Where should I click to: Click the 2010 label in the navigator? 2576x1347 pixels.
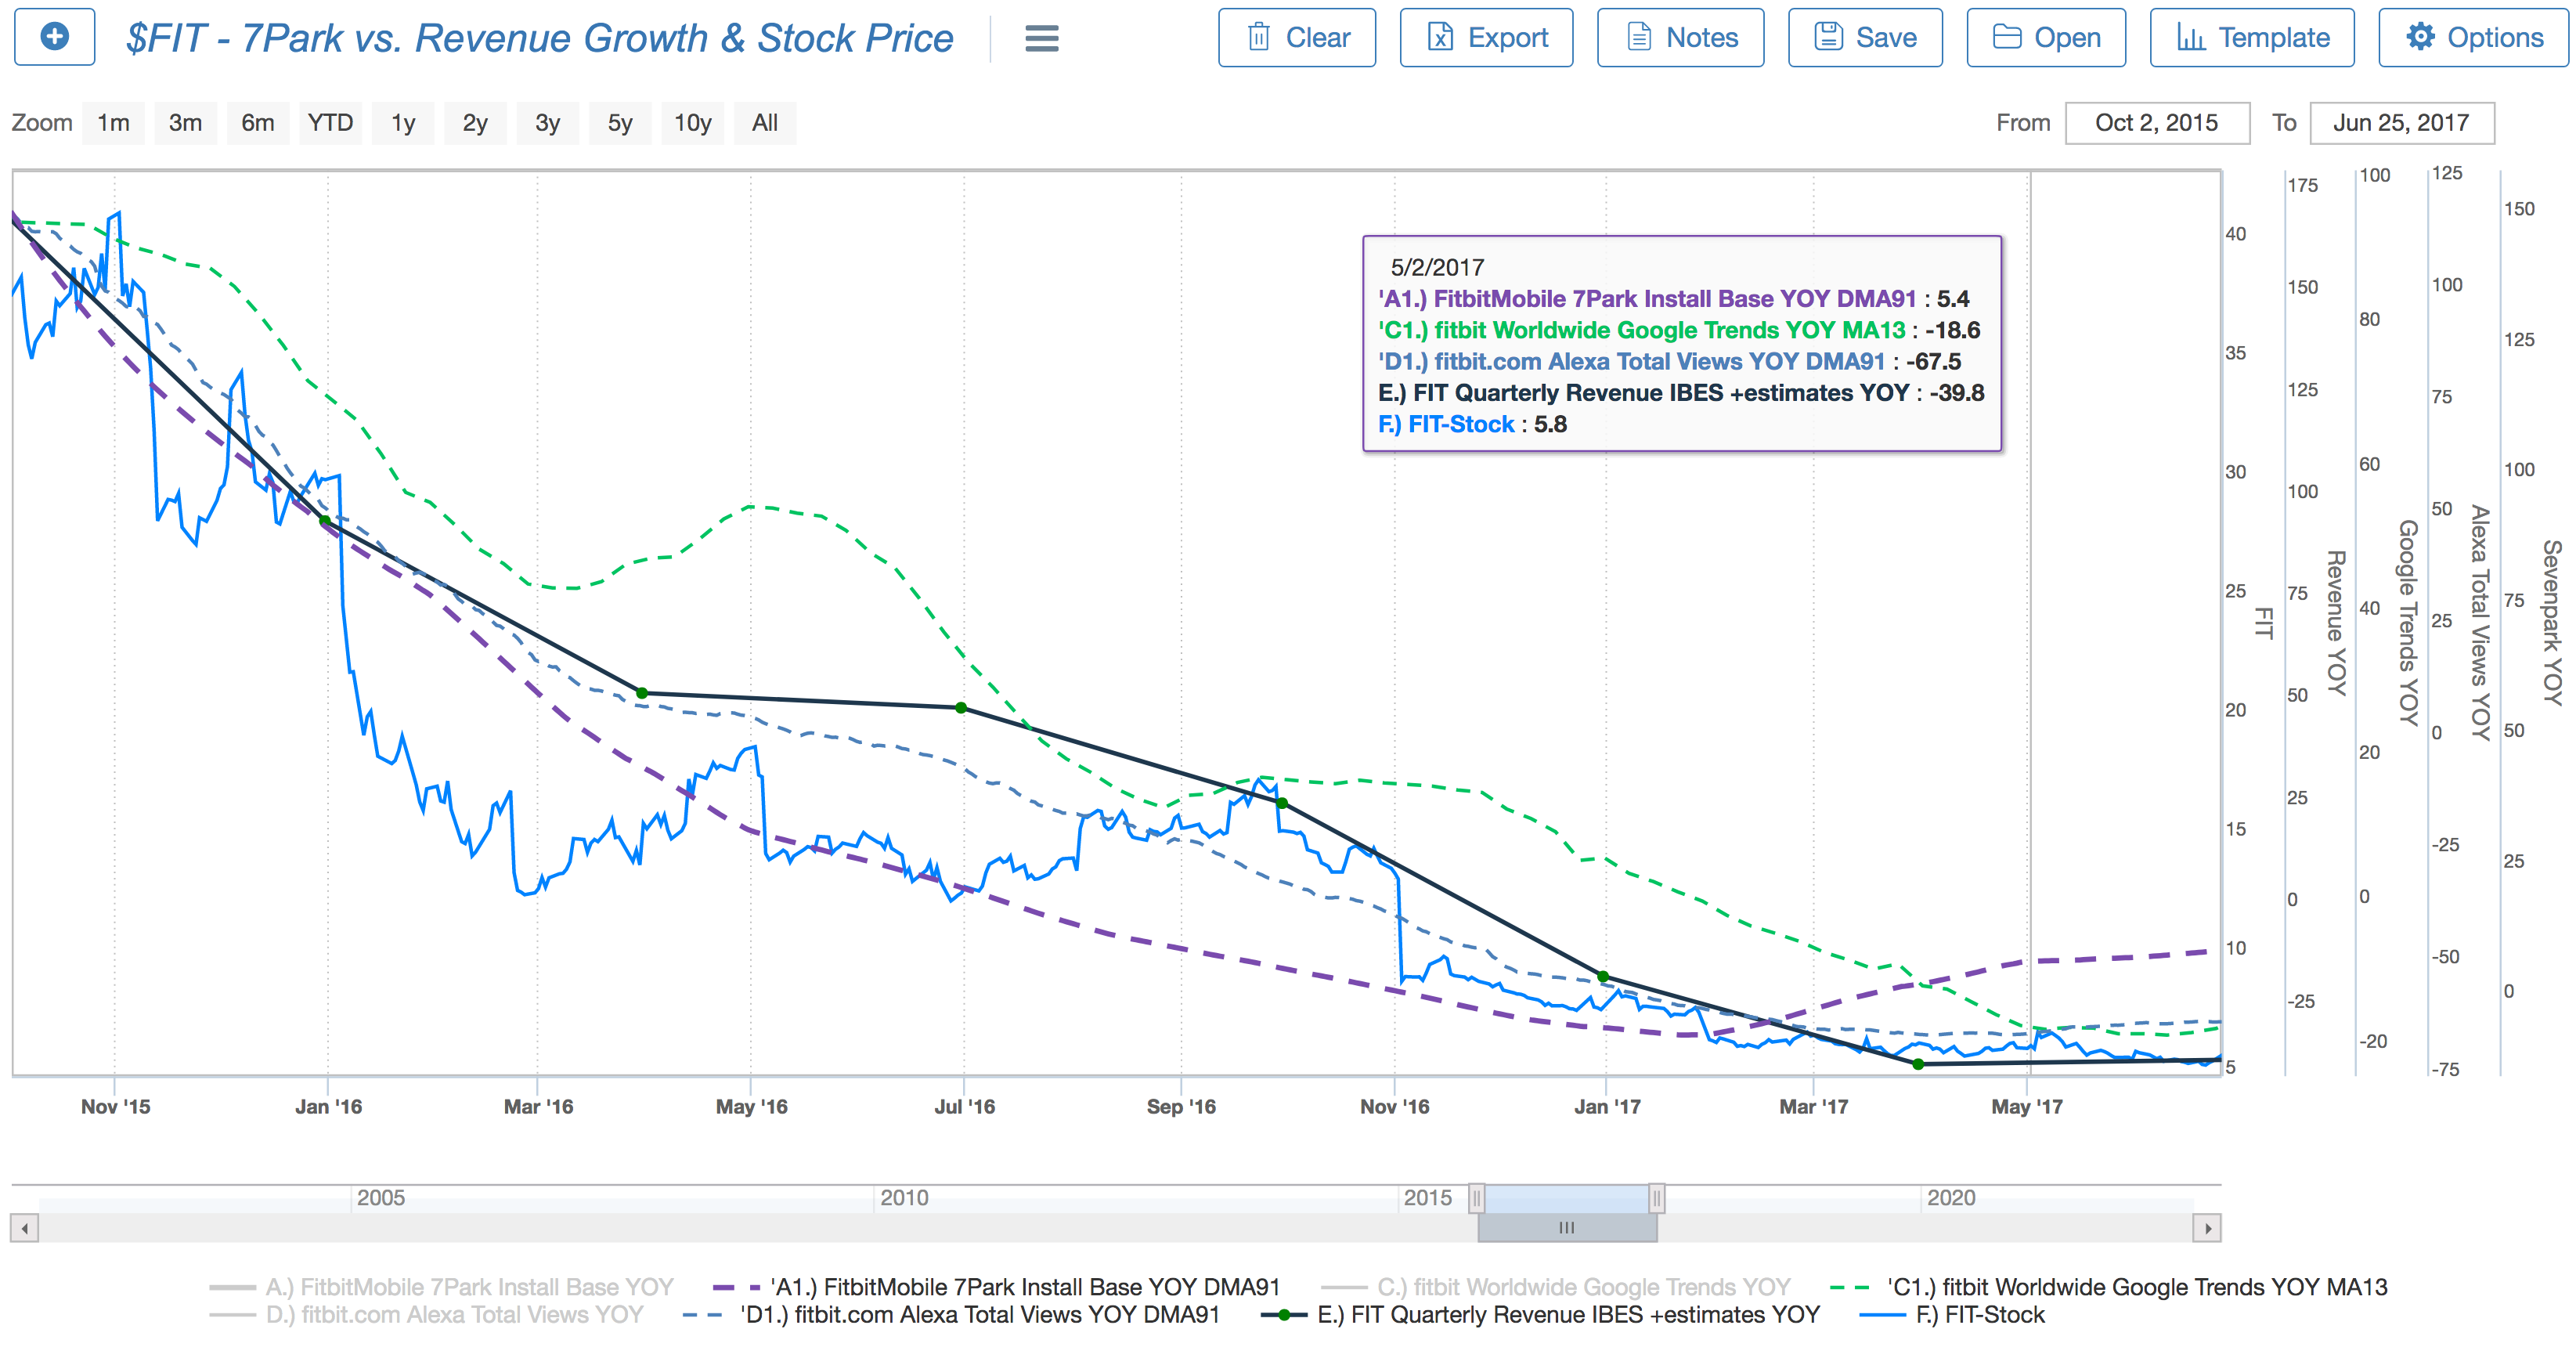pos(904,1197)
